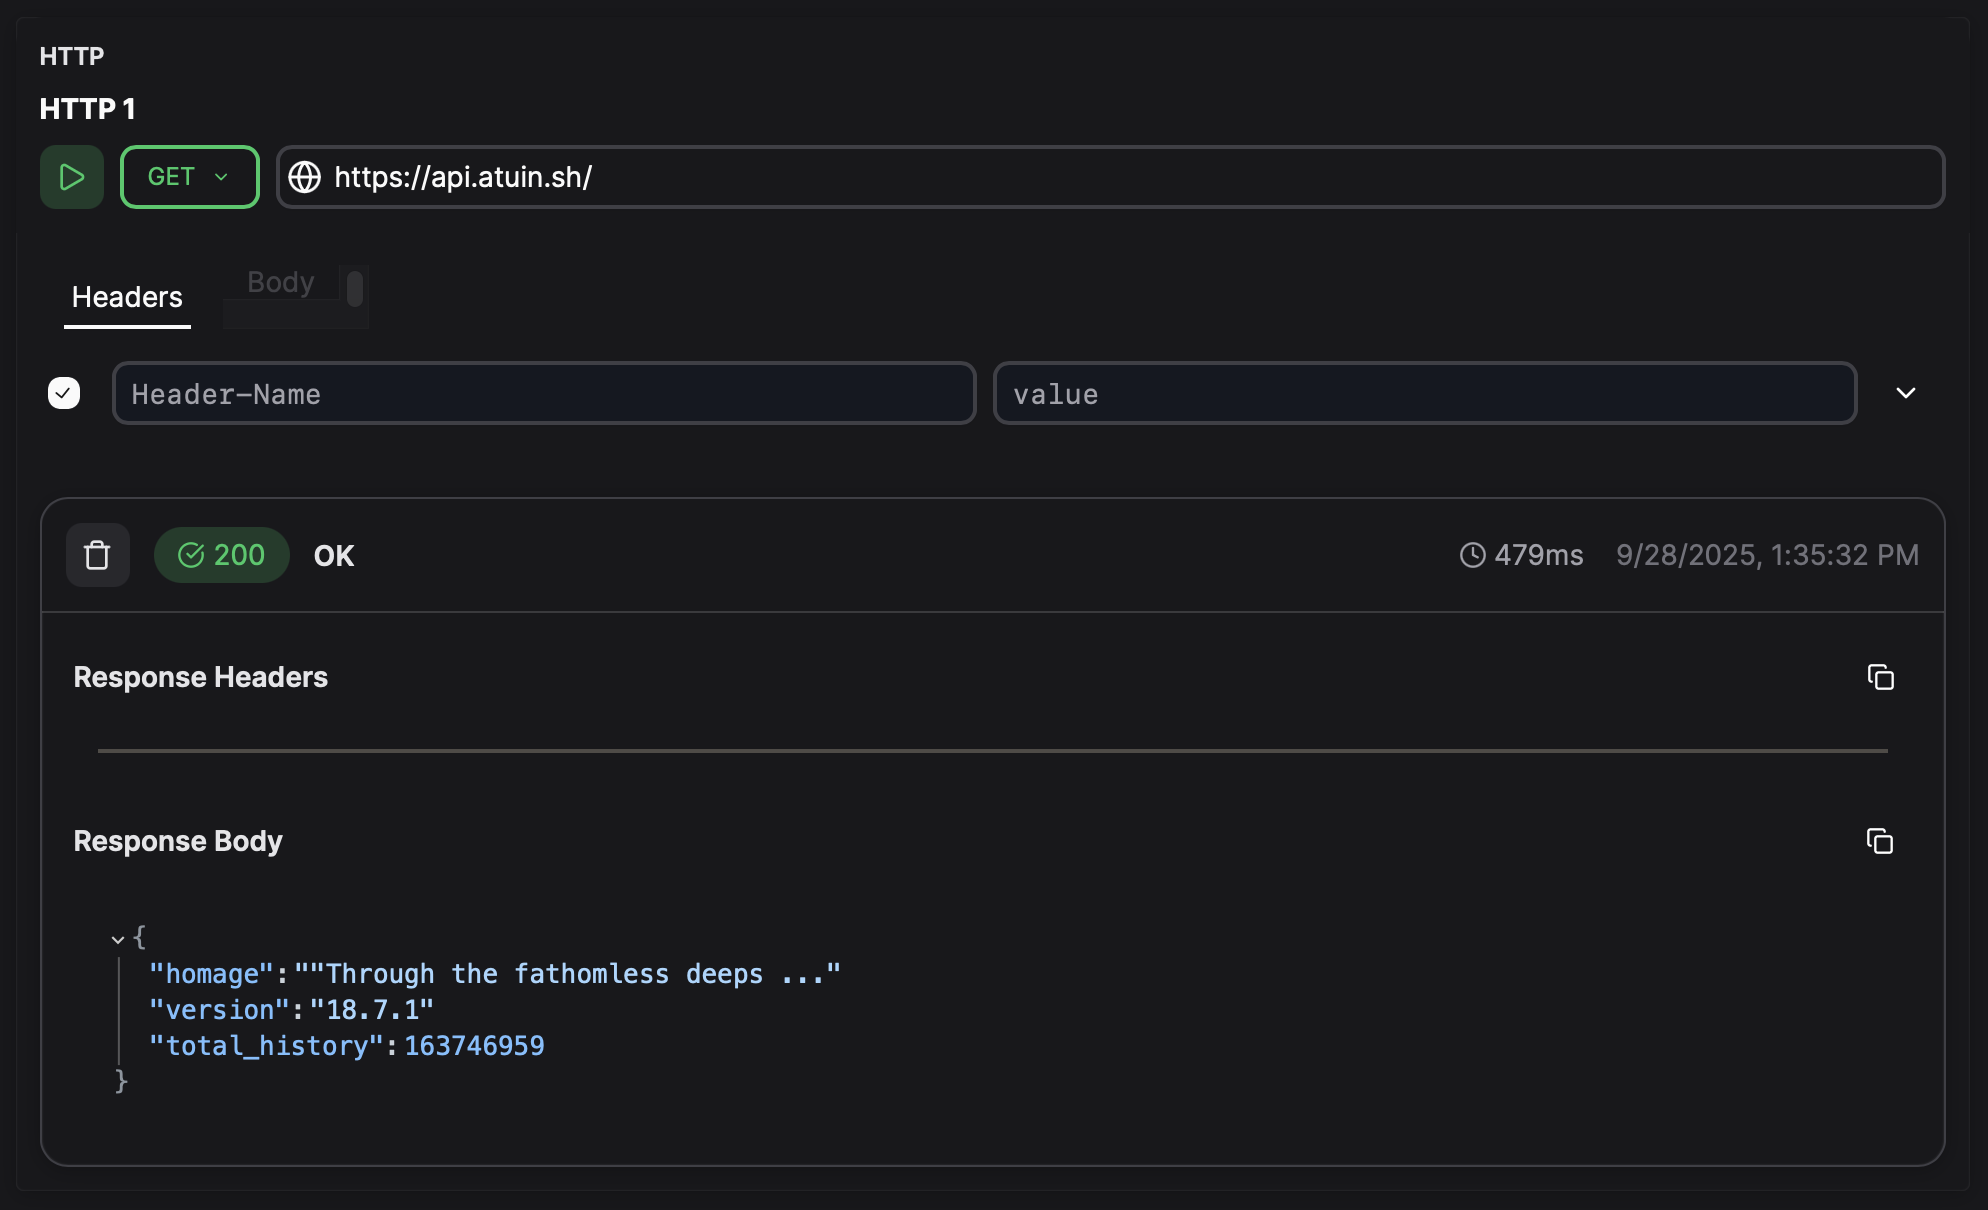The height and width of the screenshot is (1210, 1988).
Task: Click the HTTP 1 block title
Action: click(87, 109)
